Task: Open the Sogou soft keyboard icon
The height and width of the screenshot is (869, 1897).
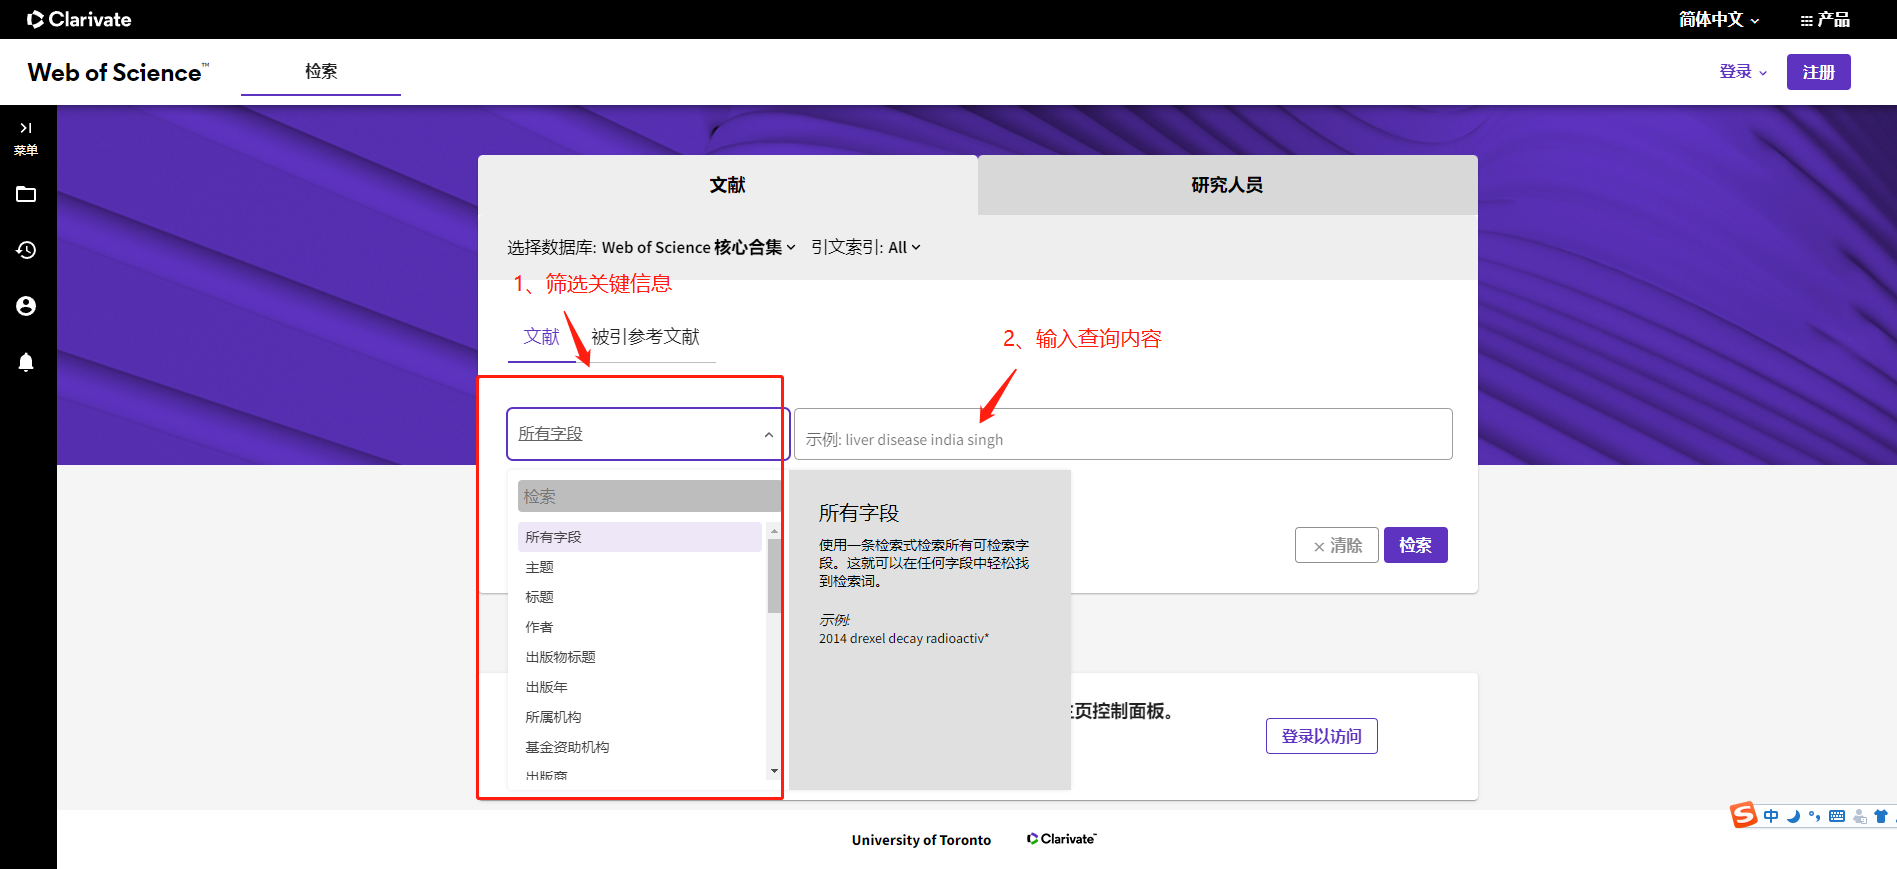Action: point(1837,816)
